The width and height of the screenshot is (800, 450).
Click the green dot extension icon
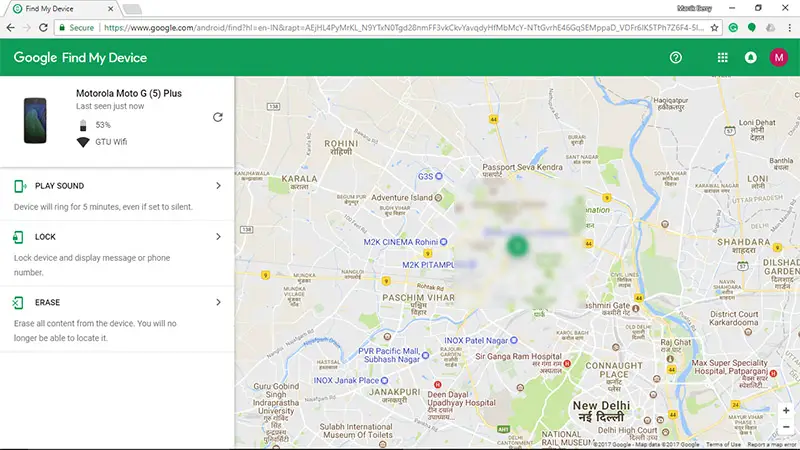coord(752,28)
